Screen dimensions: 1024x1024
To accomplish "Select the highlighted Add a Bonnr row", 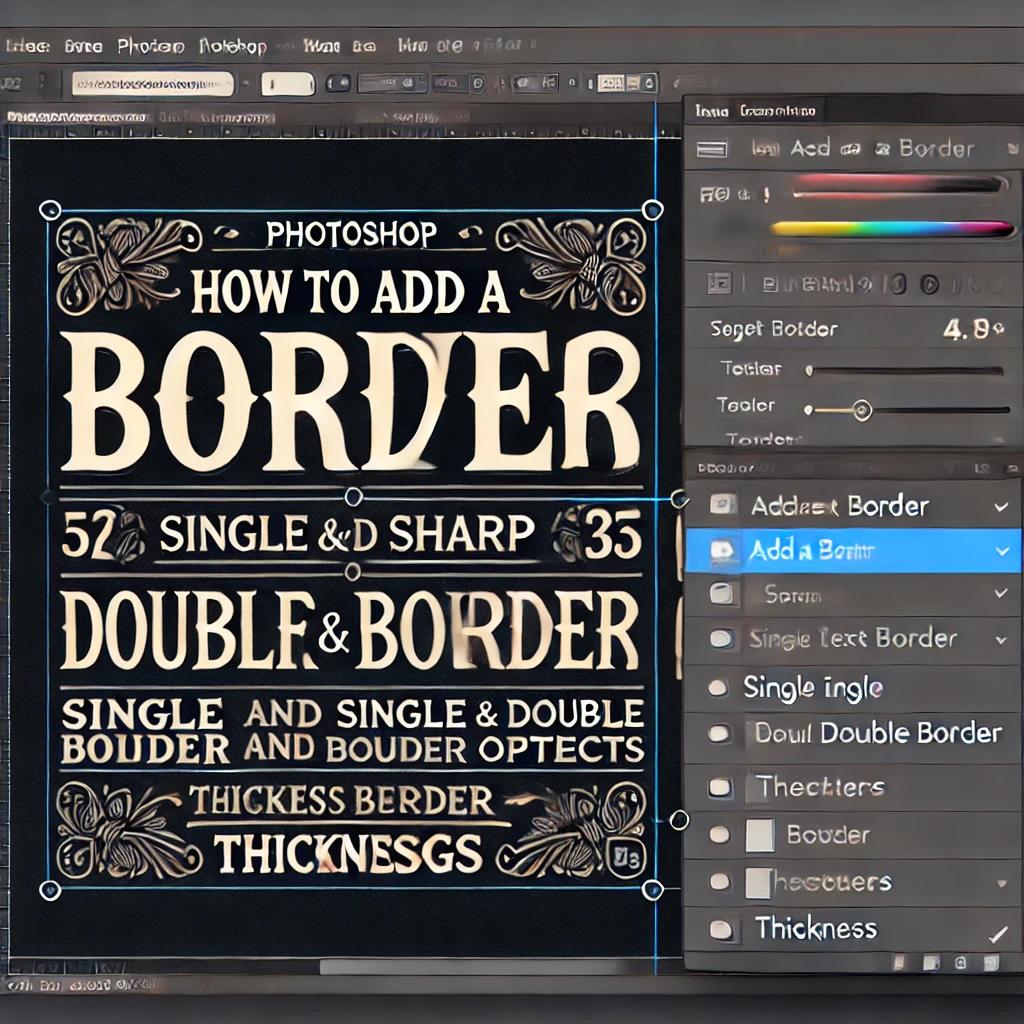I will (x=854, y=551).
